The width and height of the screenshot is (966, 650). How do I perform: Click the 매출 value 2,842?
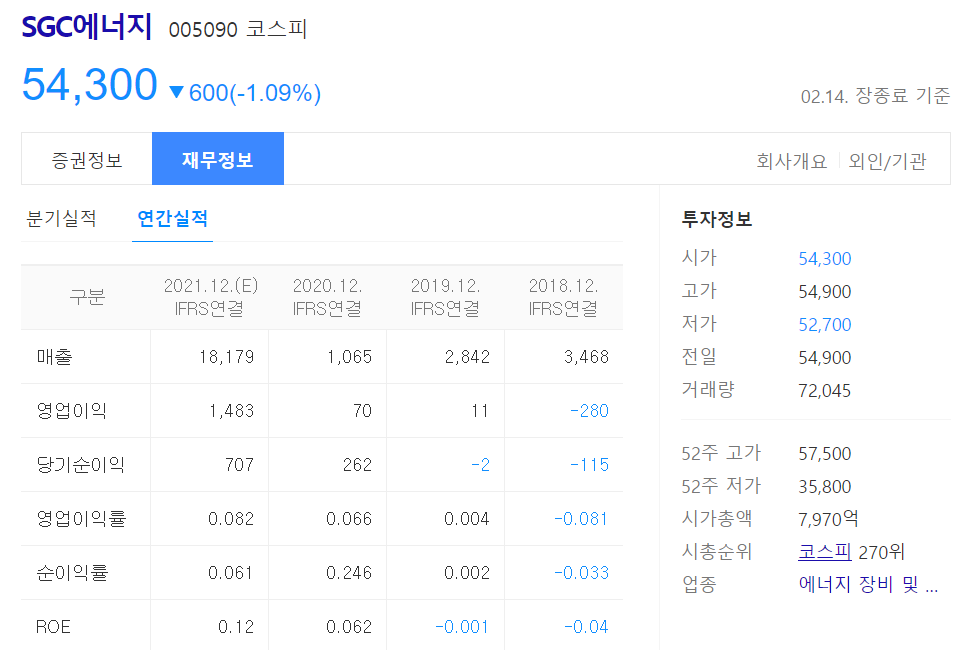click(x=467, y=357)
